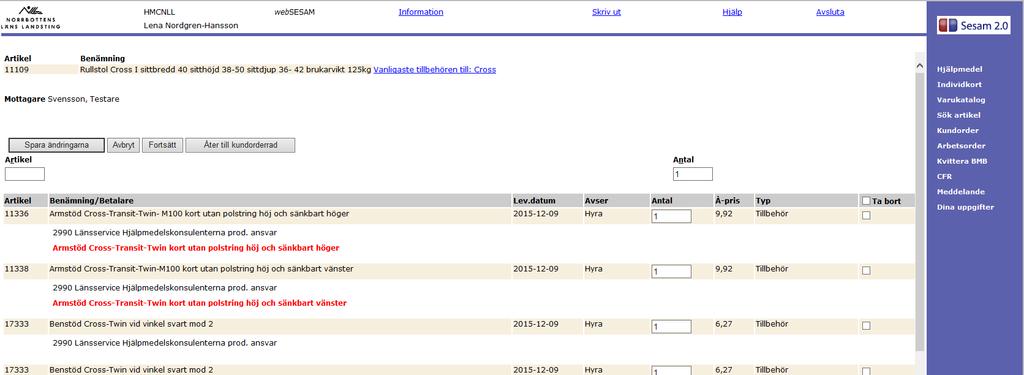Toggle the Ta bort header checkbox

866,201
